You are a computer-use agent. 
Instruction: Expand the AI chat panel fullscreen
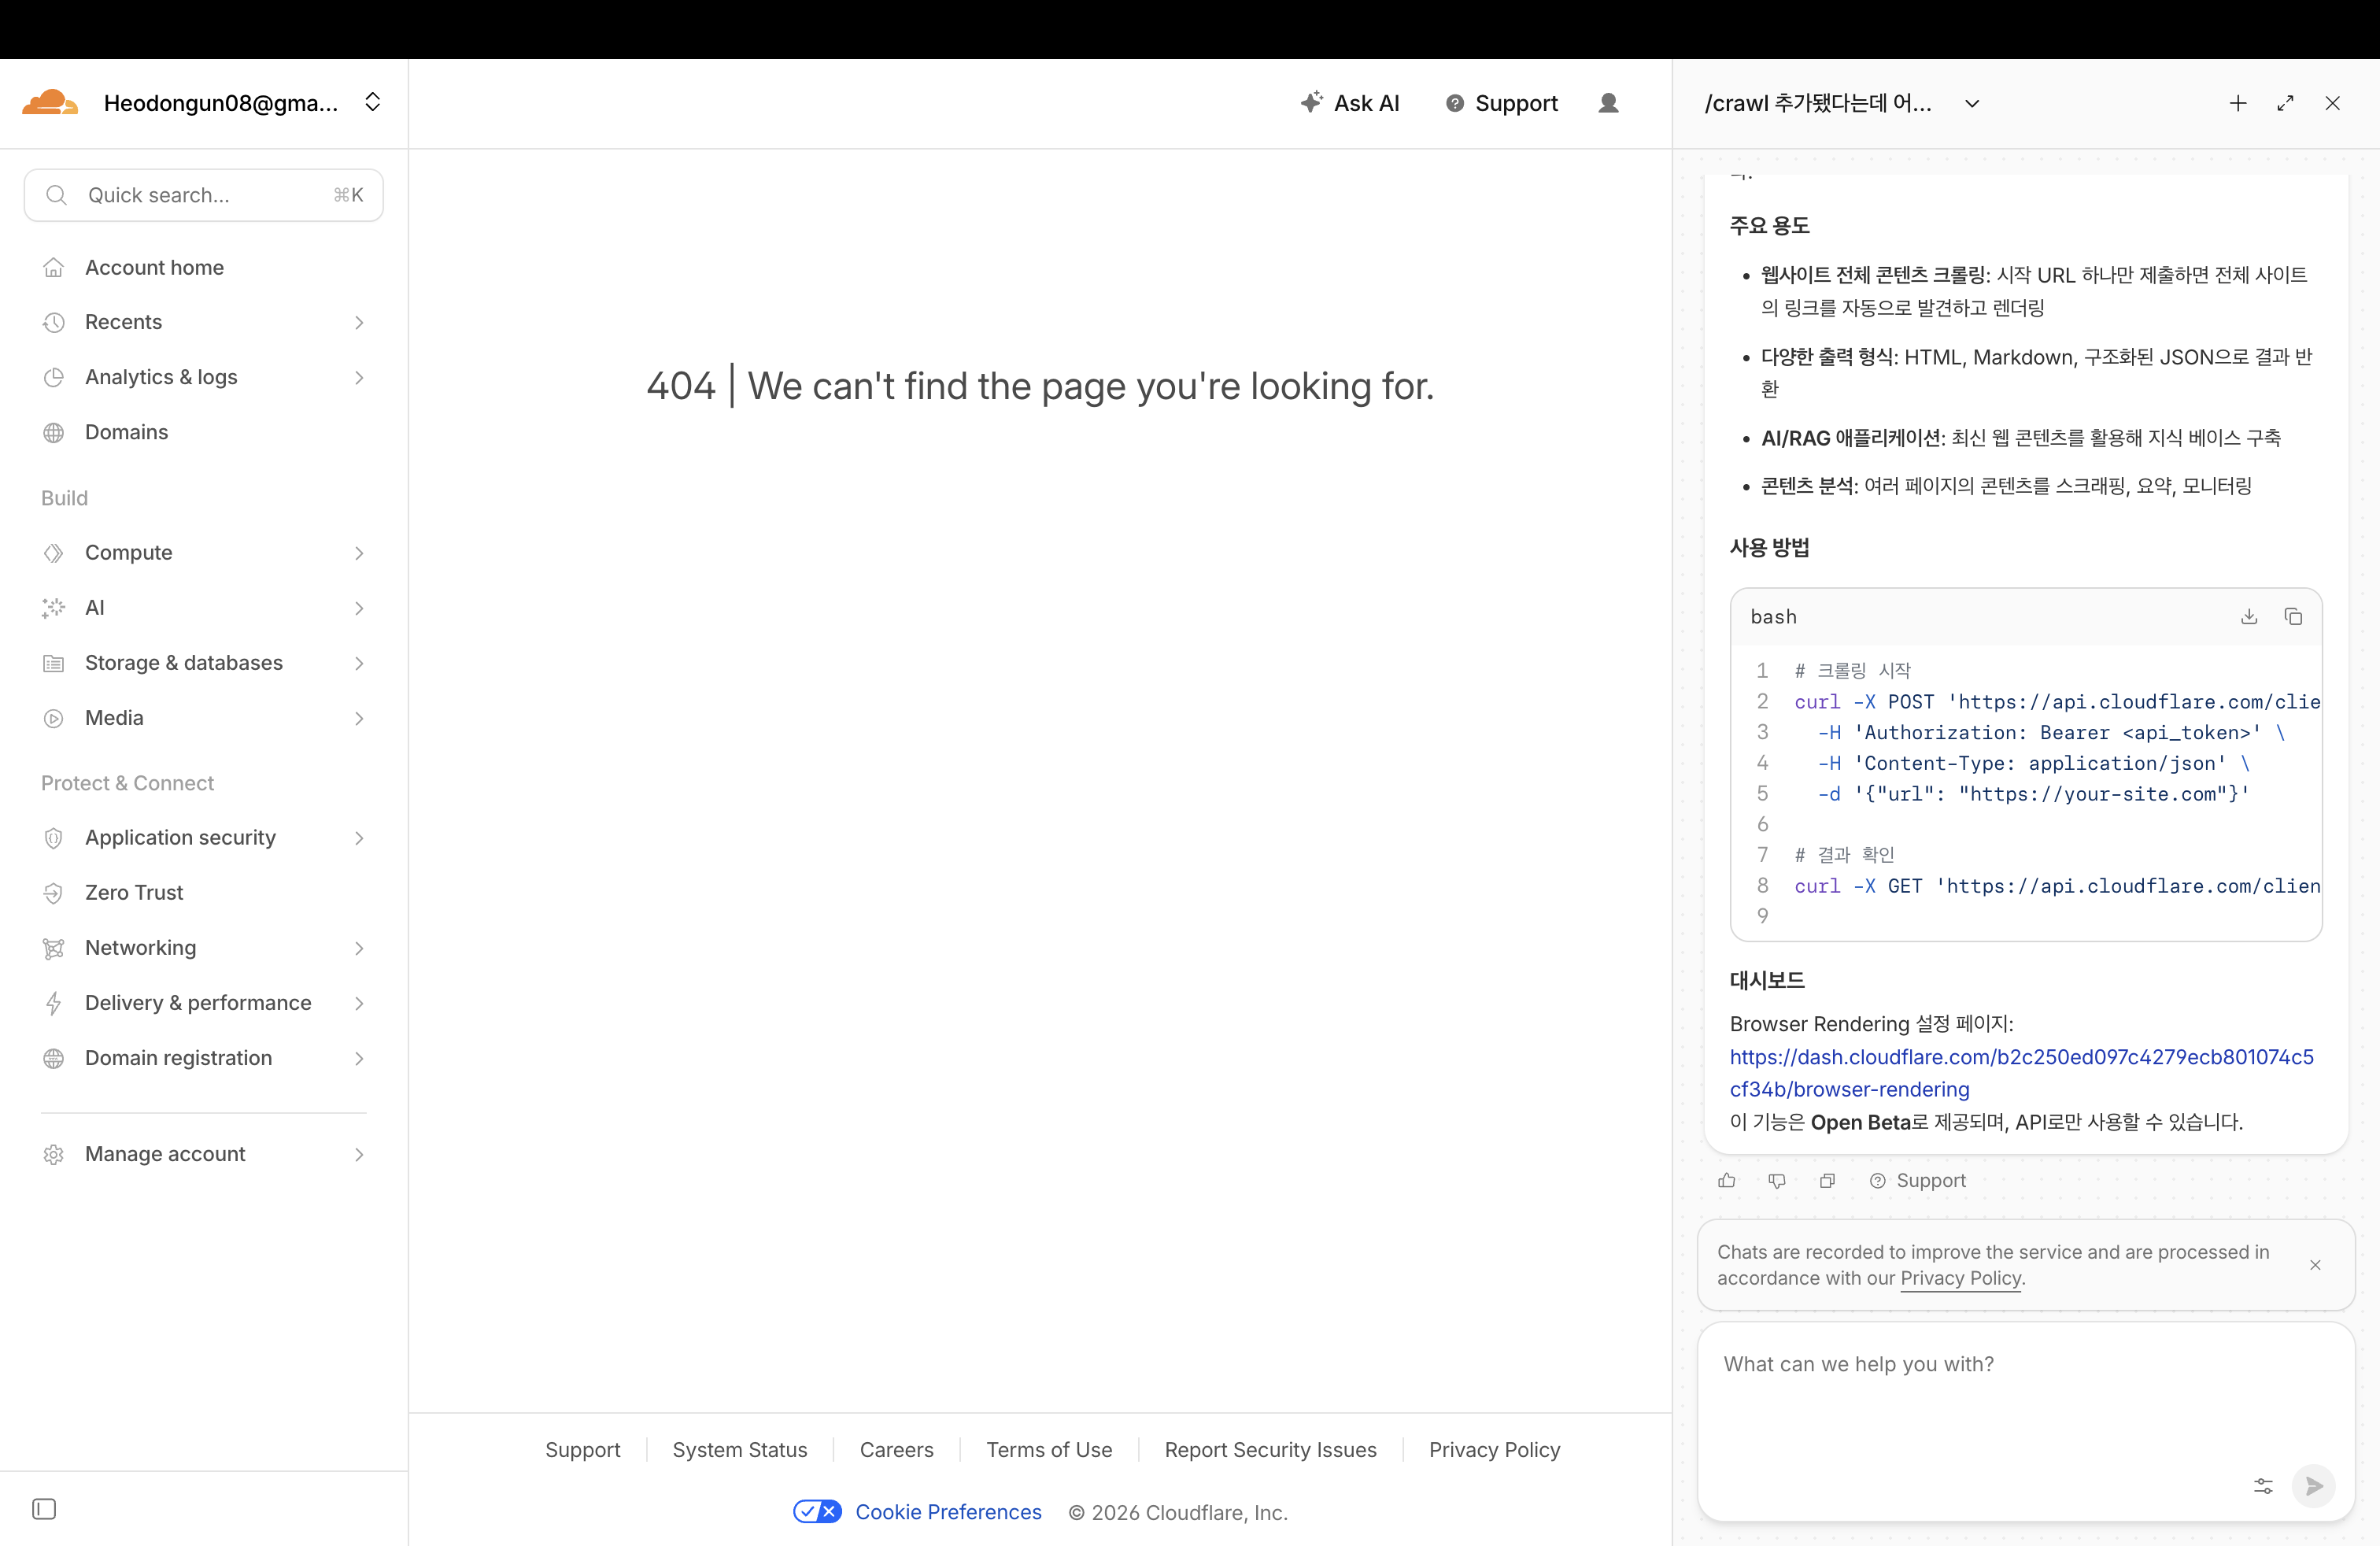[x=2285, y=103]
